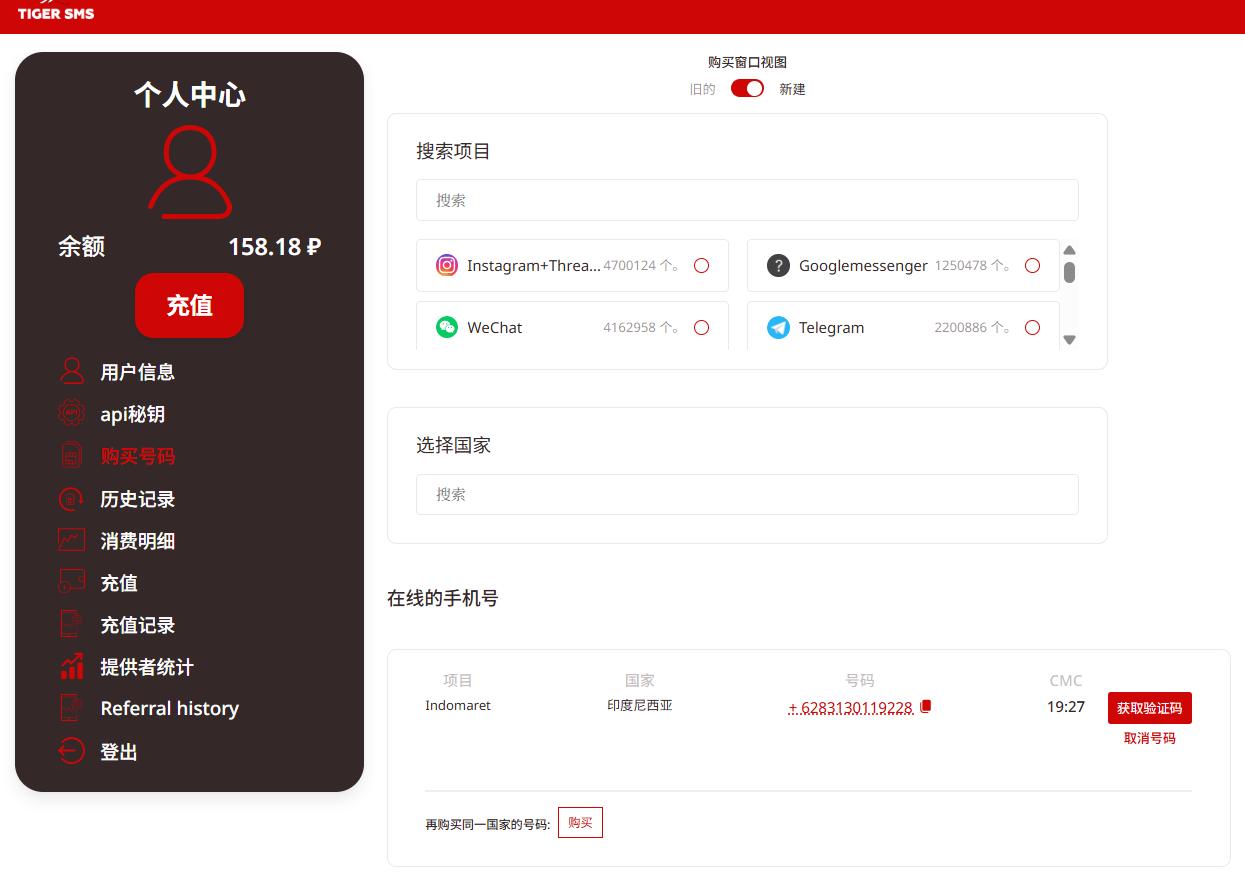Click the Indomaret project cell
Viewport: 1245px width, 877px height.
(458, 705)
